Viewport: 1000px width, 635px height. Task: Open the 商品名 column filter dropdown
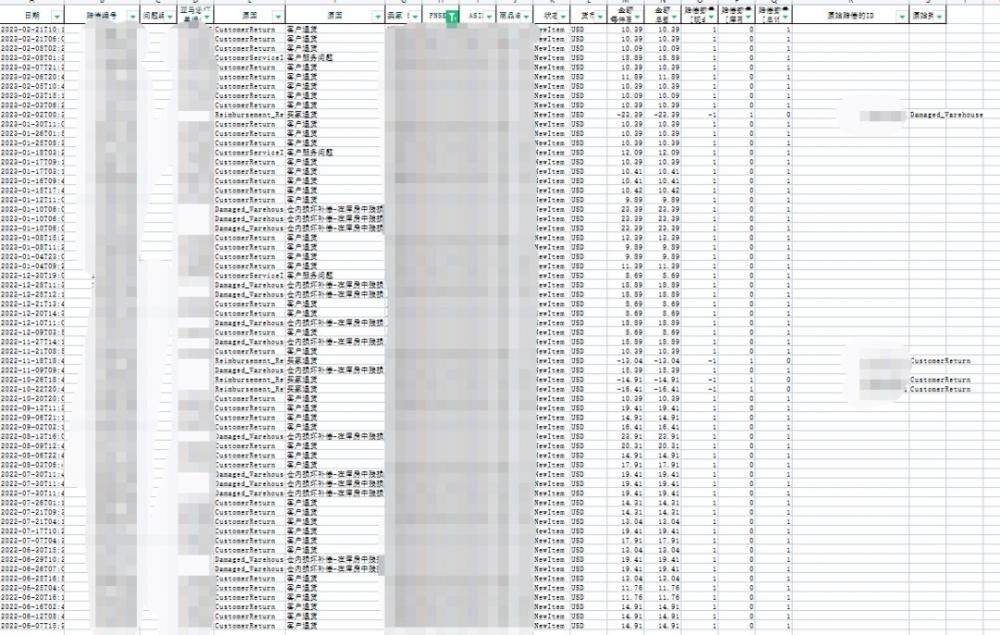[x=527, y=17]
